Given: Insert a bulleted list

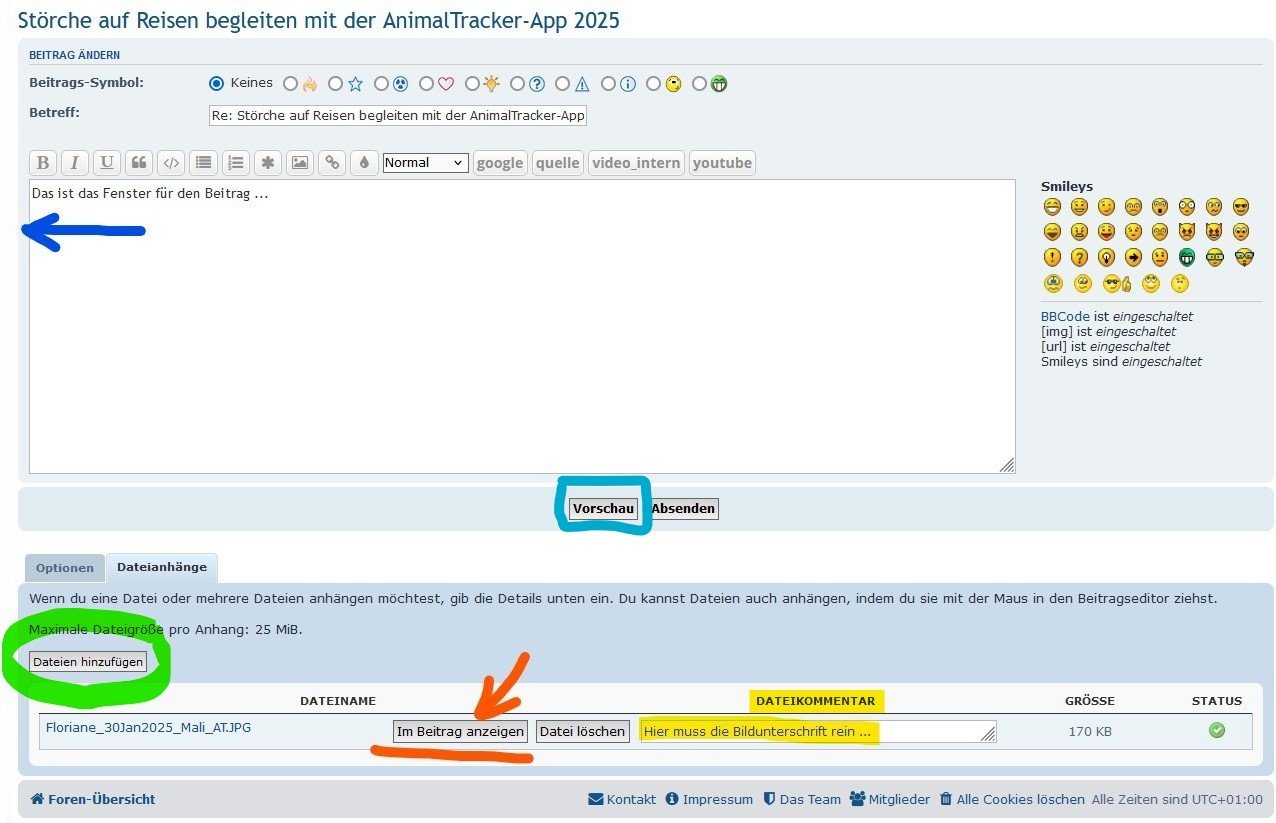Looking at the screenshot, I should [x=203, y=163].
